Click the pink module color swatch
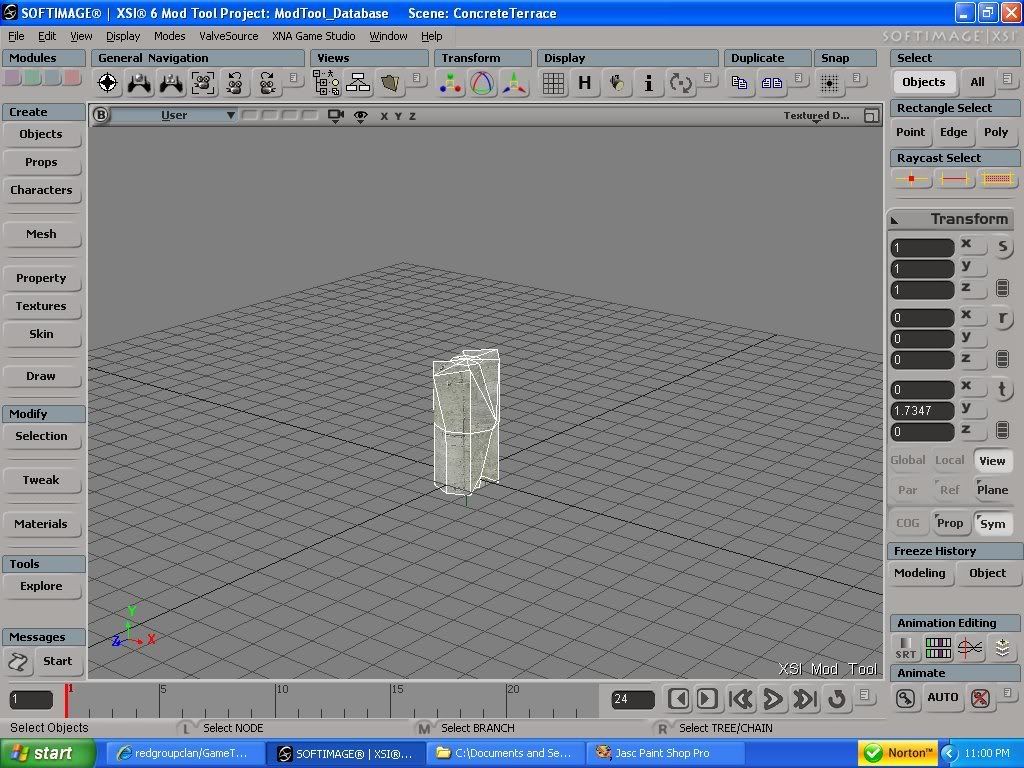 [x=12, y=78]
